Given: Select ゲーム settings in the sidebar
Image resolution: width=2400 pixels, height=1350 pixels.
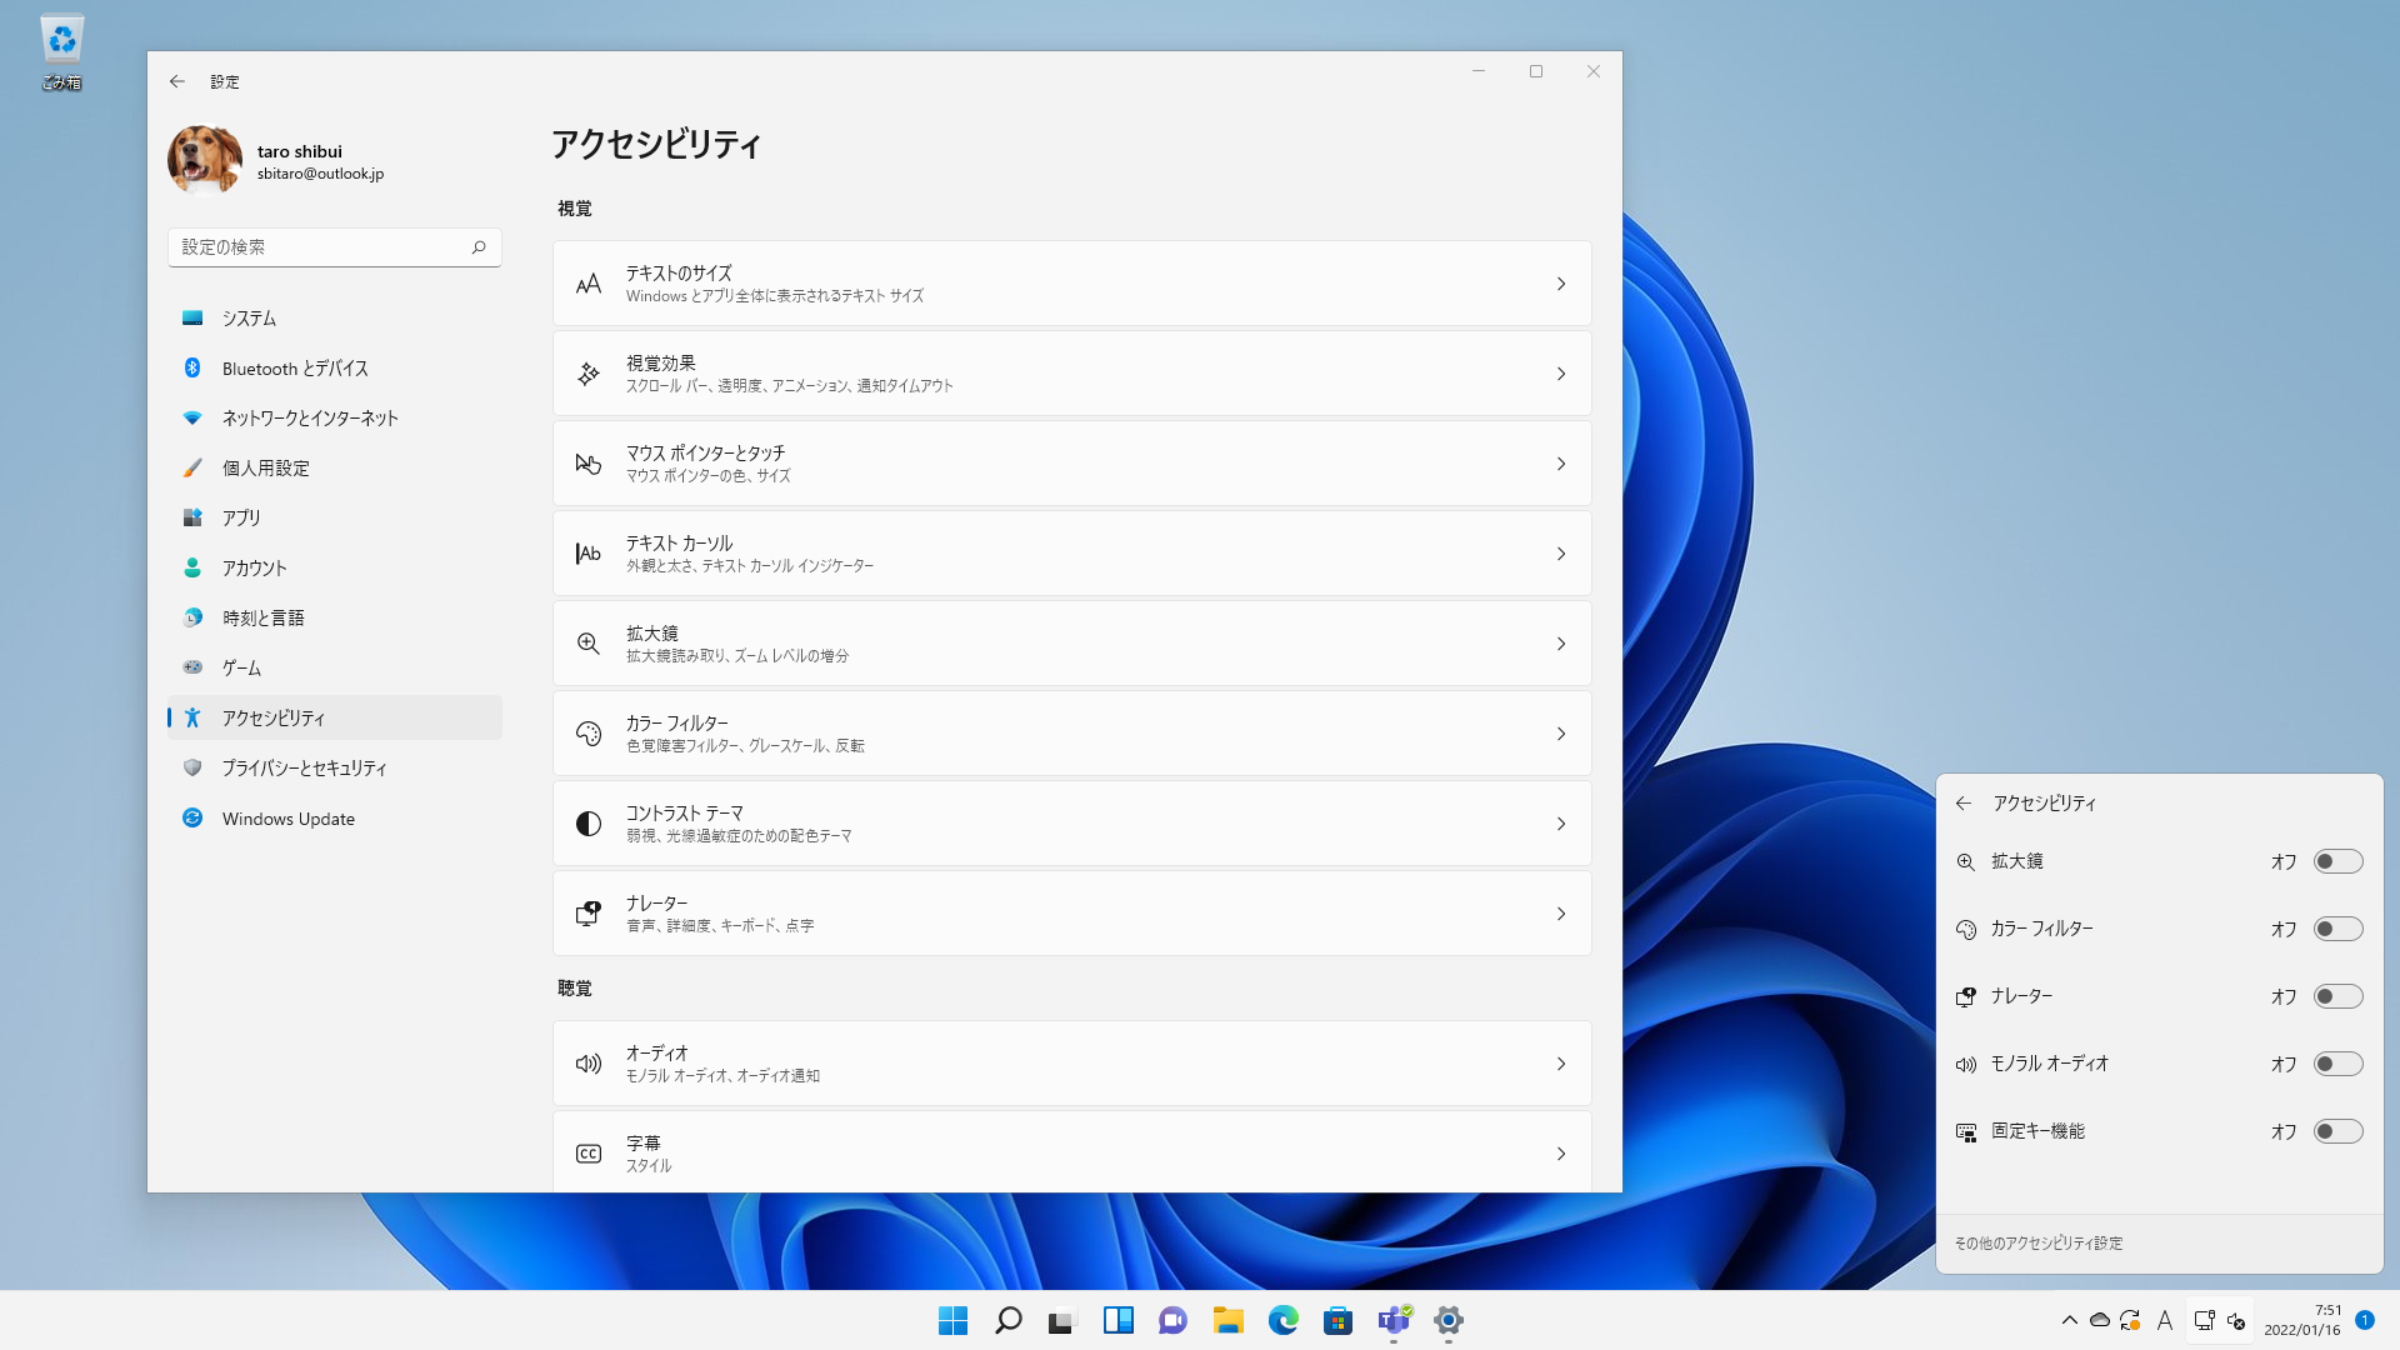Looking at the screenshot, I should (x=240, y=667).
